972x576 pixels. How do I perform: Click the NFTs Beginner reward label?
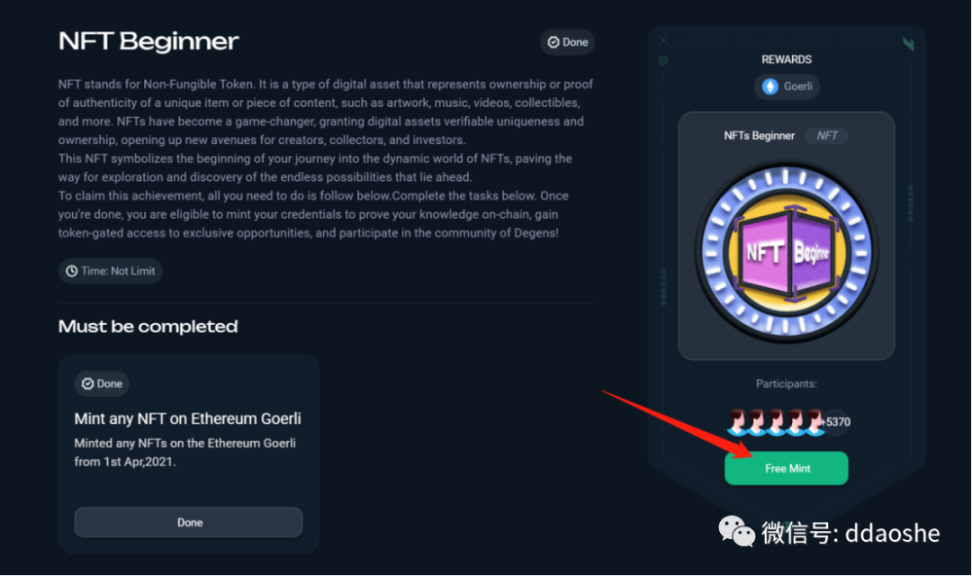(x=759, y=136)
